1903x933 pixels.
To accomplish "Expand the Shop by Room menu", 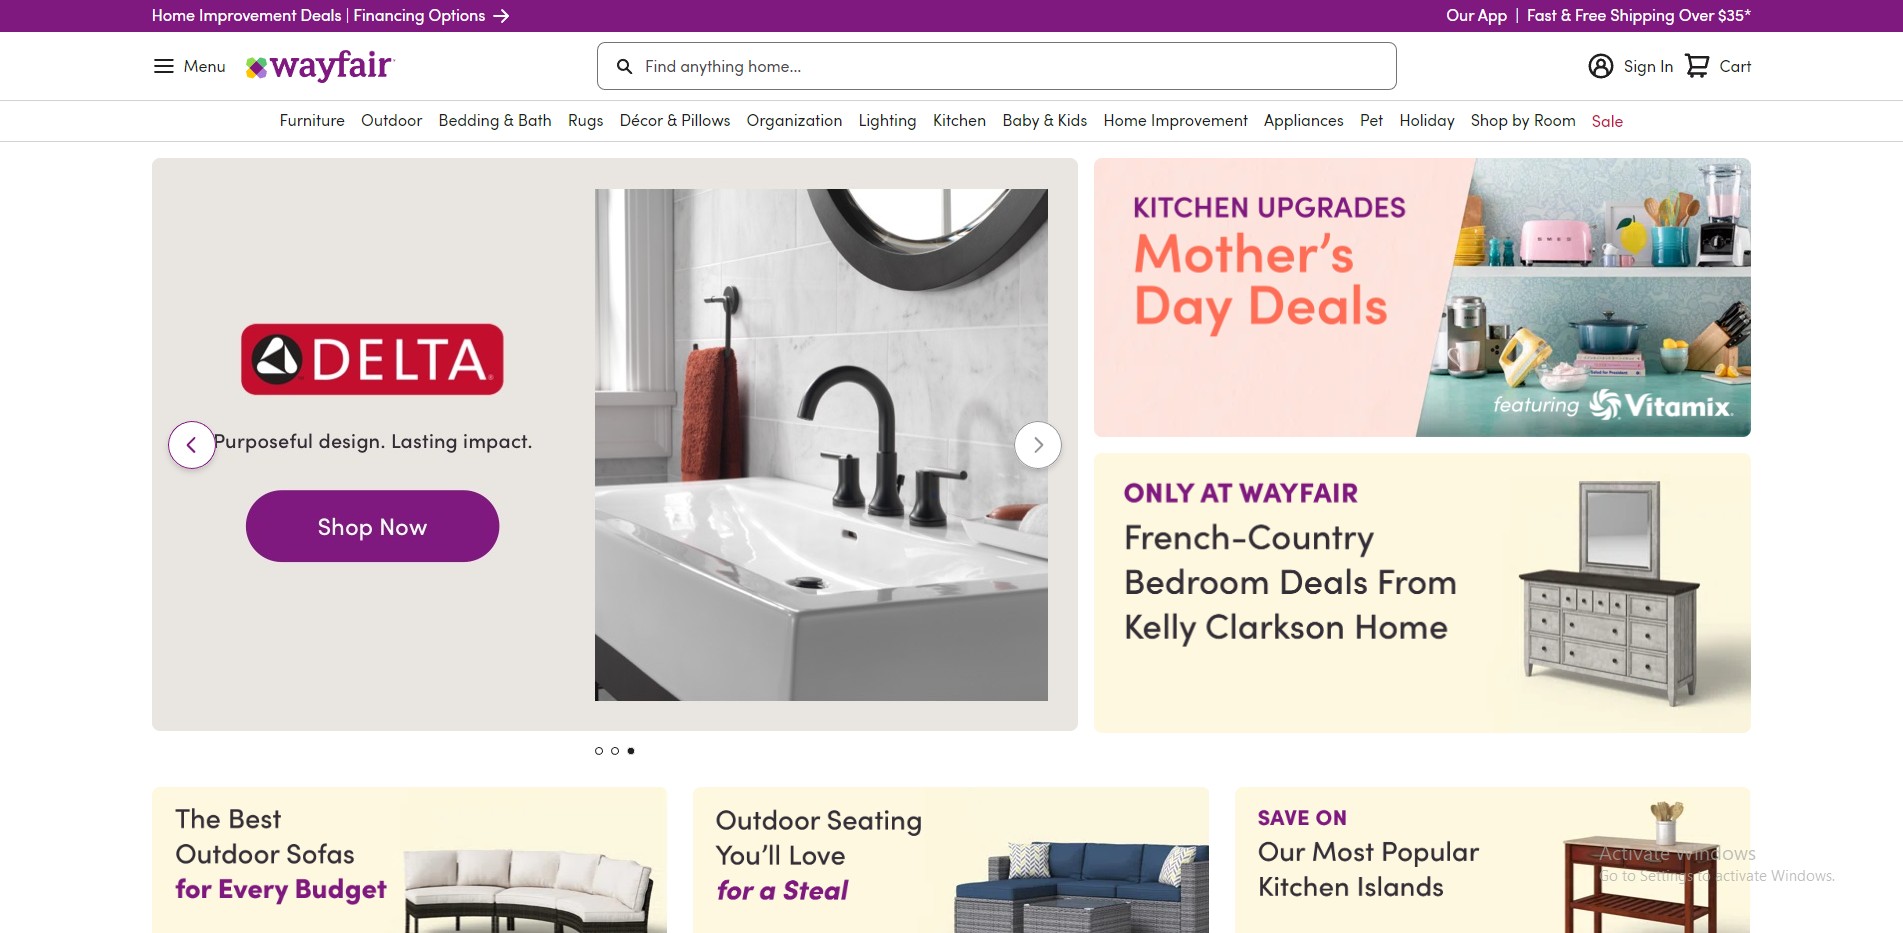I will pyautogui.click(x=1523, y=121).
